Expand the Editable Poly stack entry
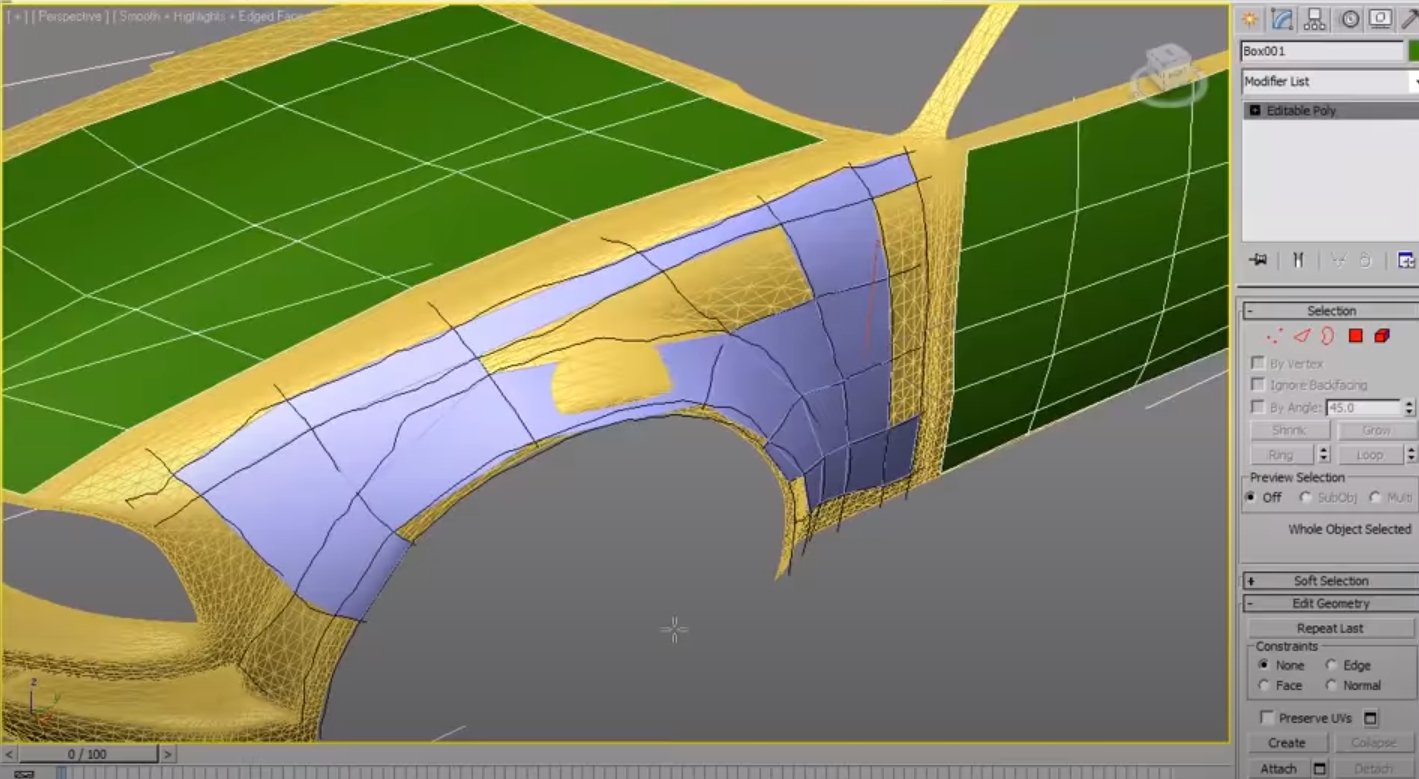Image resolution: width=1419 pixels, height=779 pixels. click(1255, 110)
